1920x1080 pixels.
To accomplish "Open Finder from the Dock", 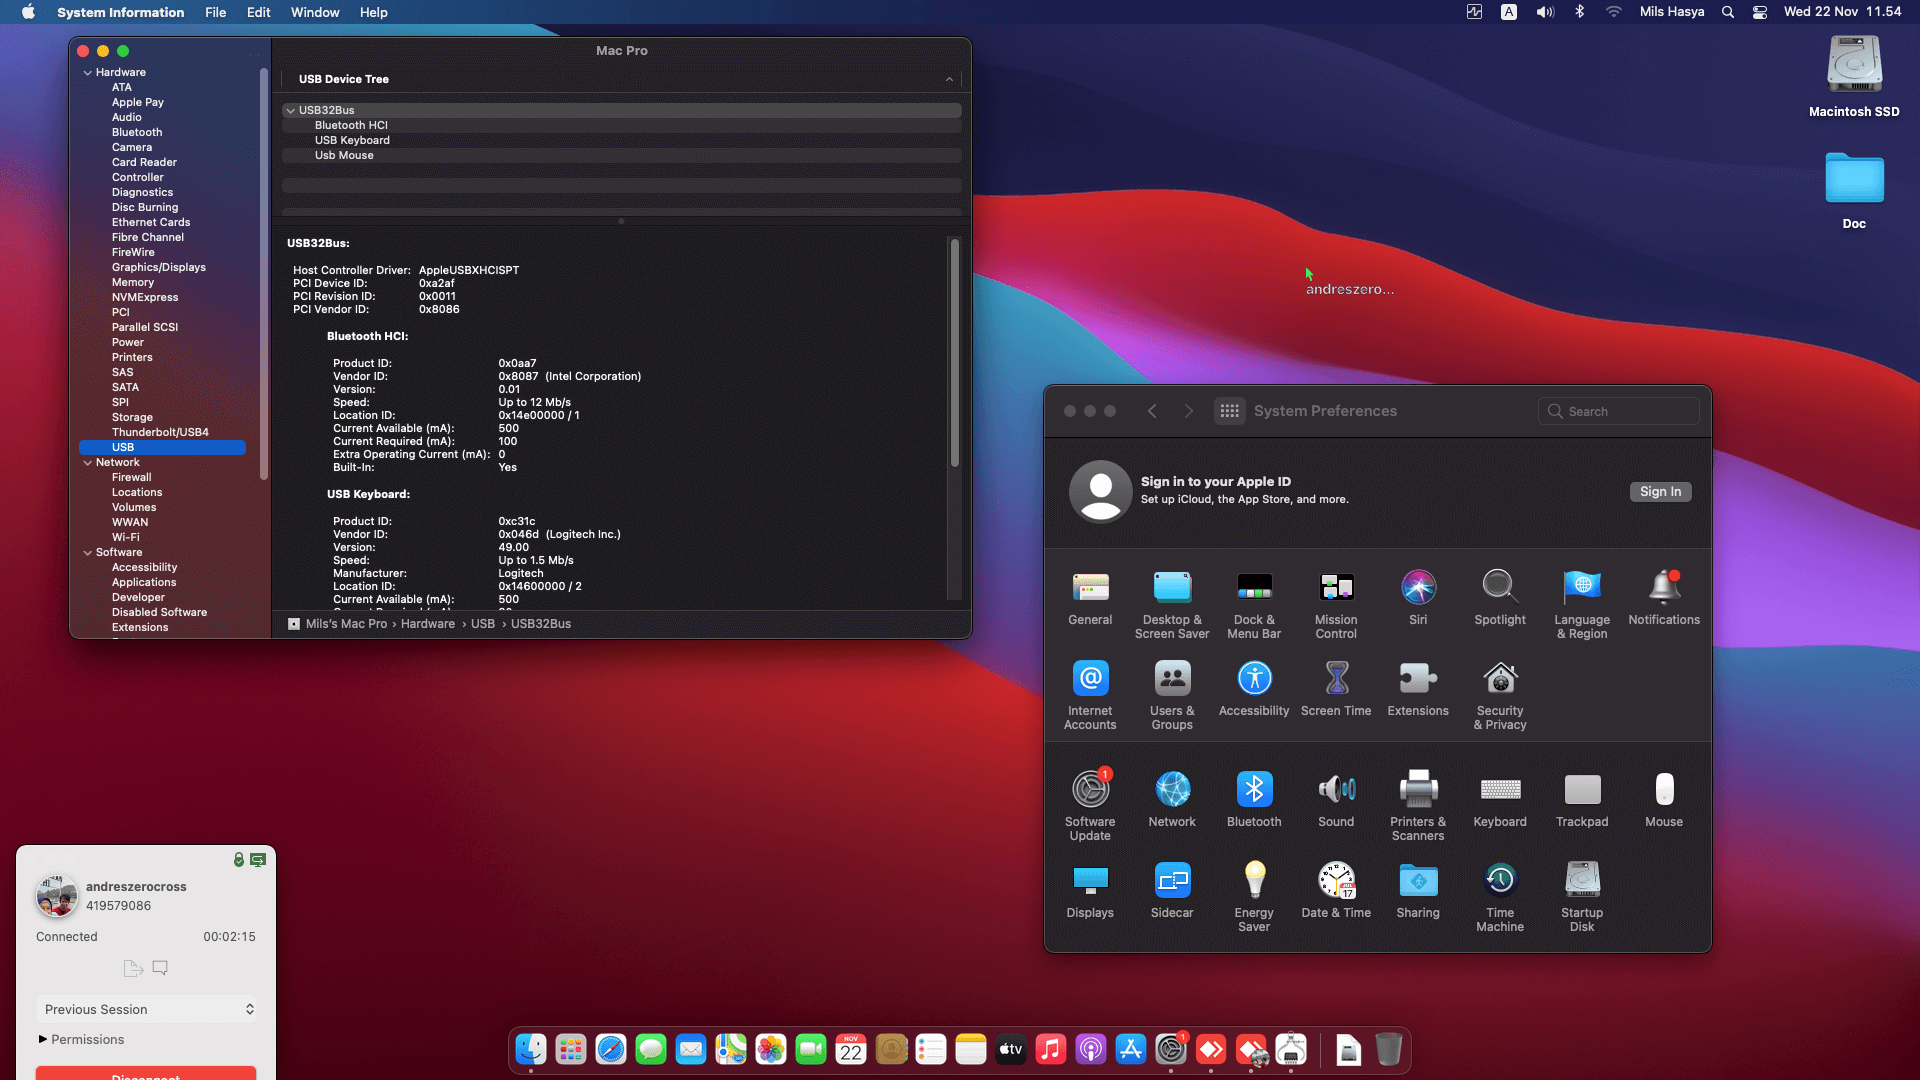I will (531, 1050).
